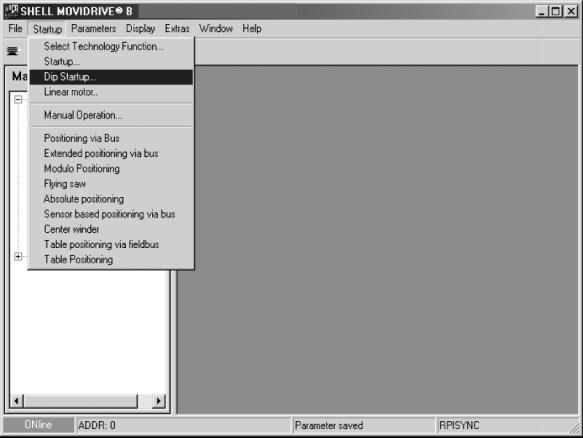
Task: Click the ONline status indicator
Action: coord(39,425)
